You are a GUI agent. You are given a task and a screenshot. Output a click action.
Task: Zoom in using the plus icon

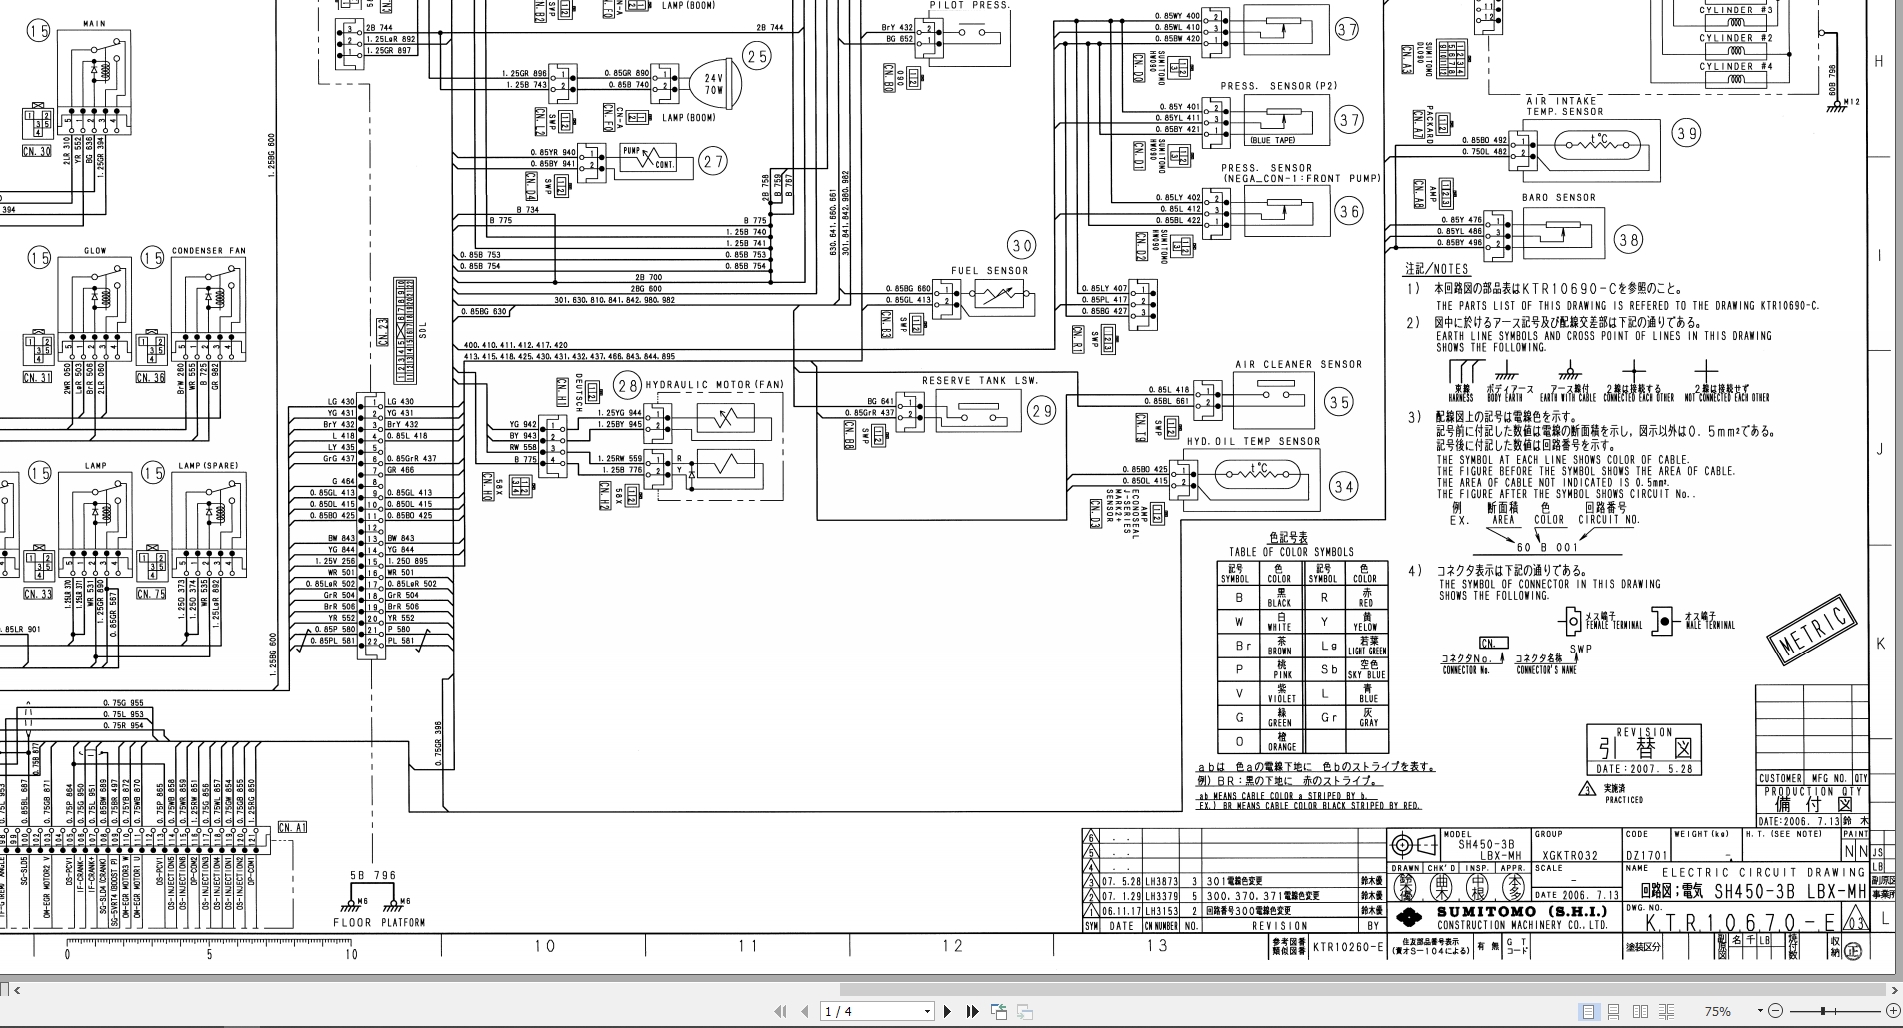(1892, 1011)
